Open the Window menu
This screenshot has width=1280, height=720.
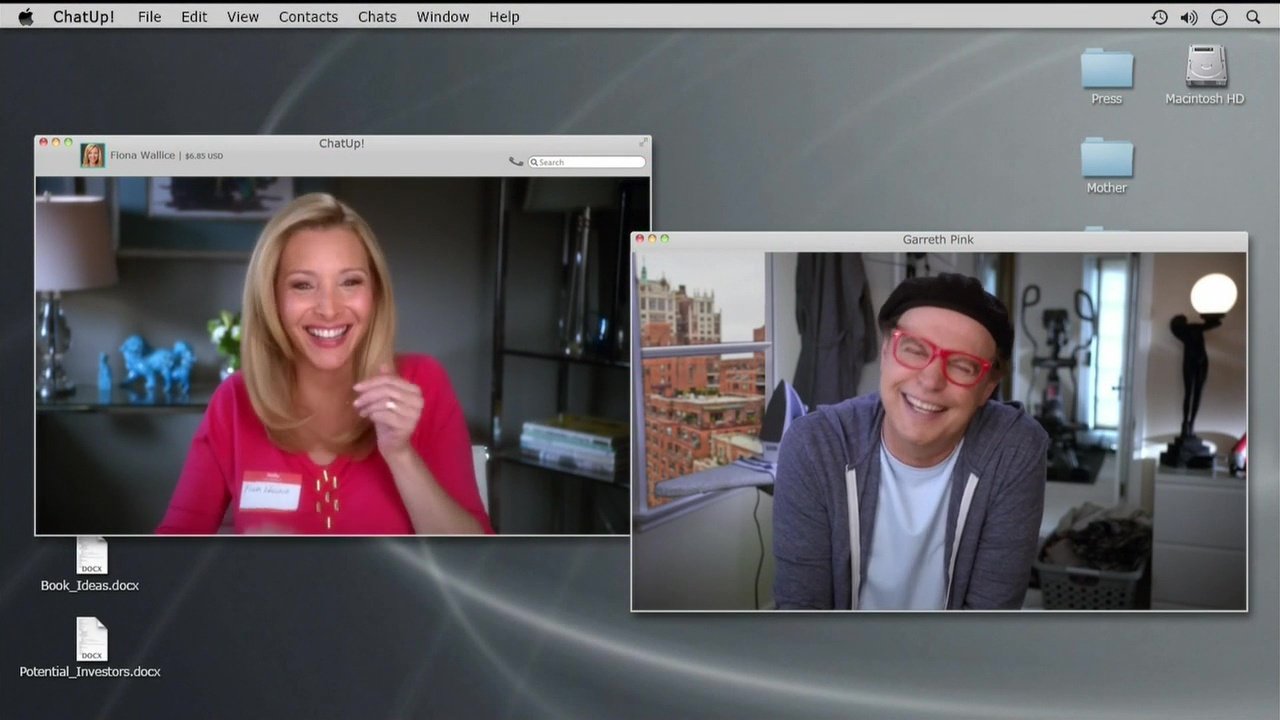pos(443,17)
